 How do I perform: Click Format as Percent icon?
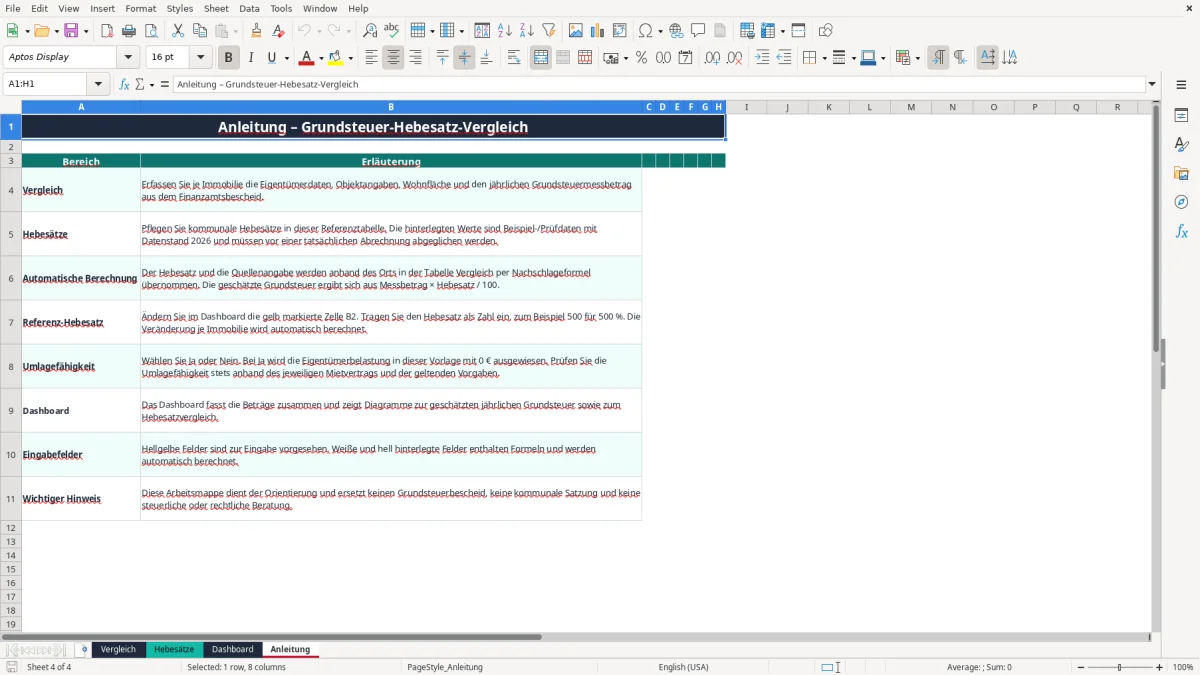(x=641, y=58)
